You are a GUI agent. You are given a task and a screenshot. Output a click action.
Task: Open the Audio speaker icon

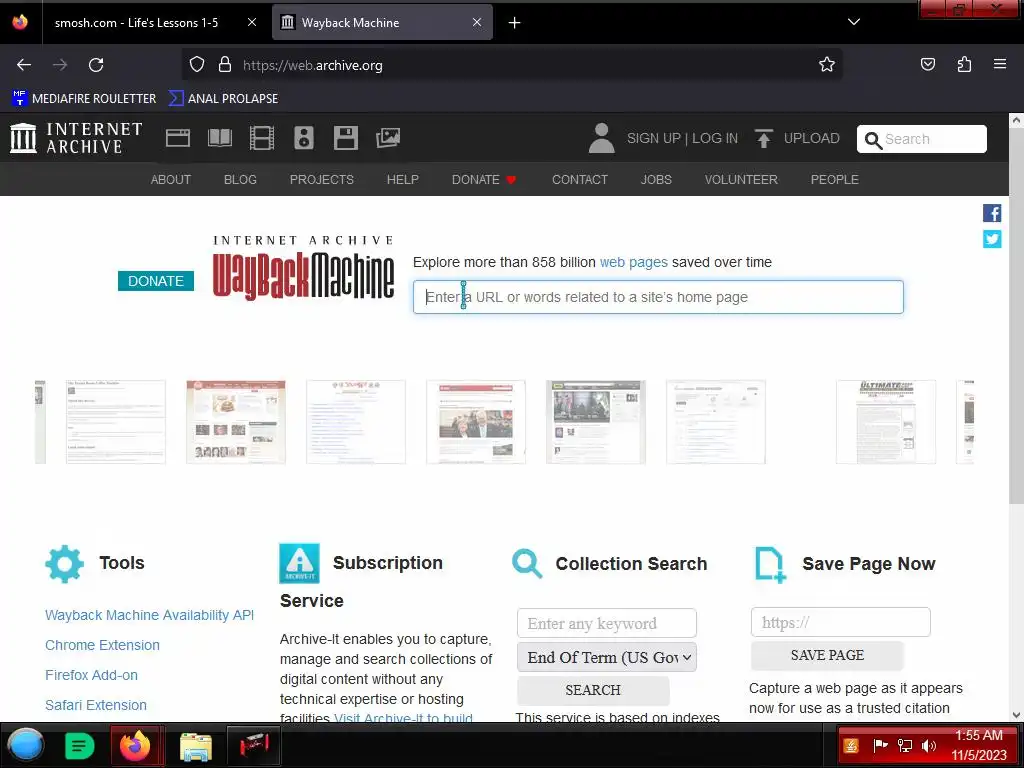(x=304, y=138)
